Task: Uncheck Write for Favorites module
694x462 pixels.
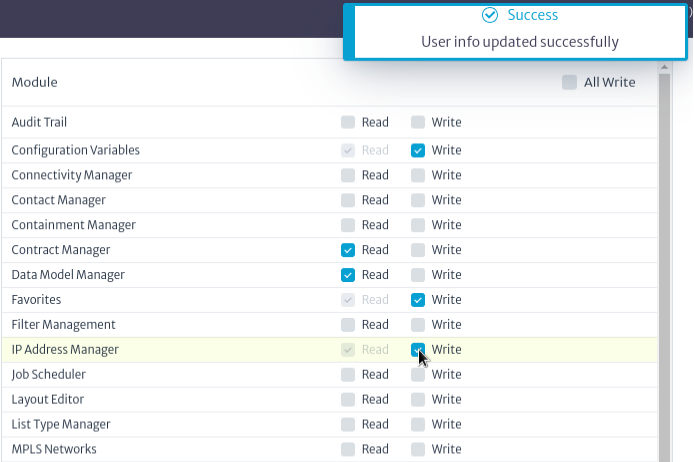Action: pos(418,300)
